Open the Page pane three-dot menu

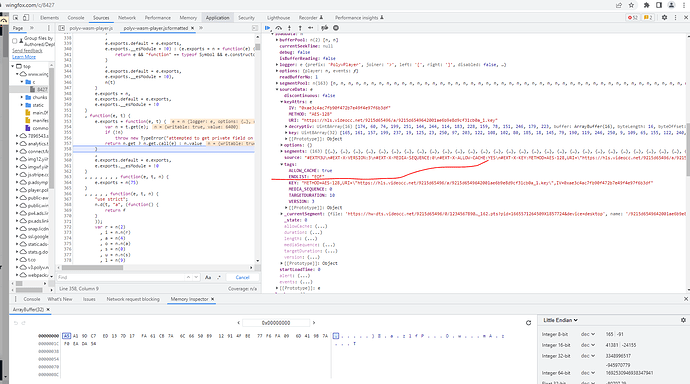48,28
